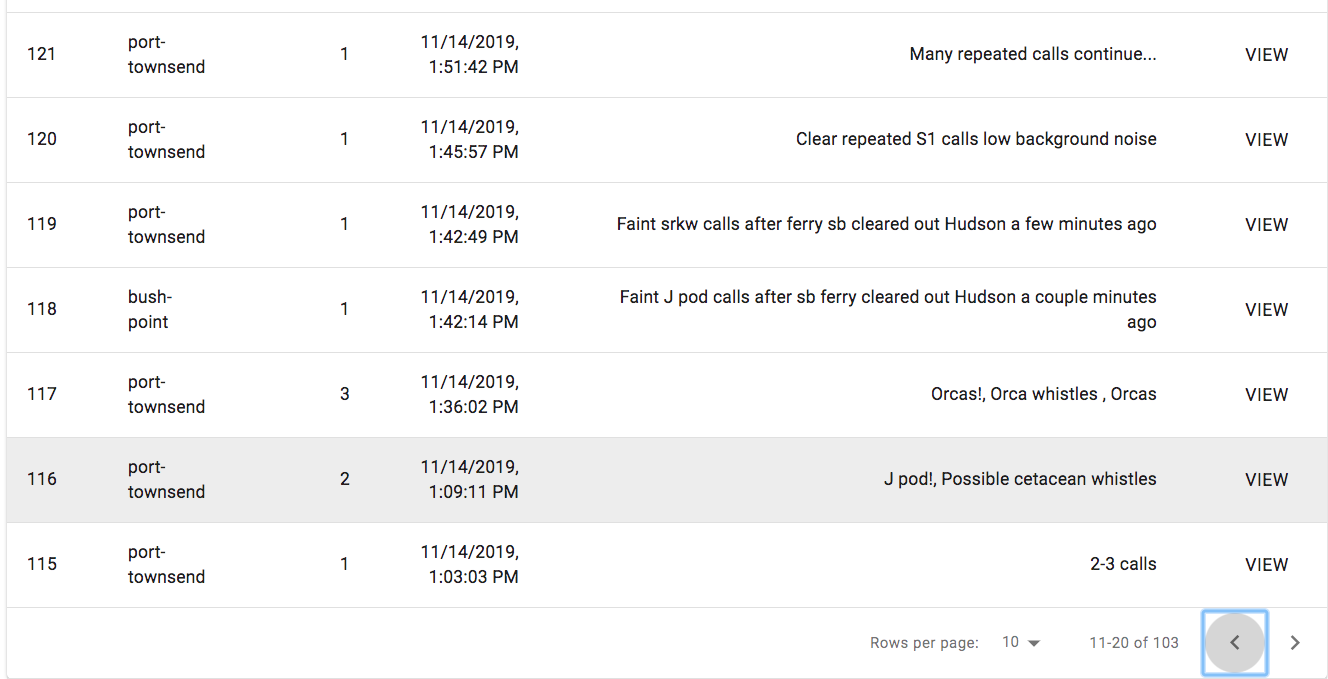View J pod detection 116
This screenshot has width=1328, height=679.
coord(1266,480)
